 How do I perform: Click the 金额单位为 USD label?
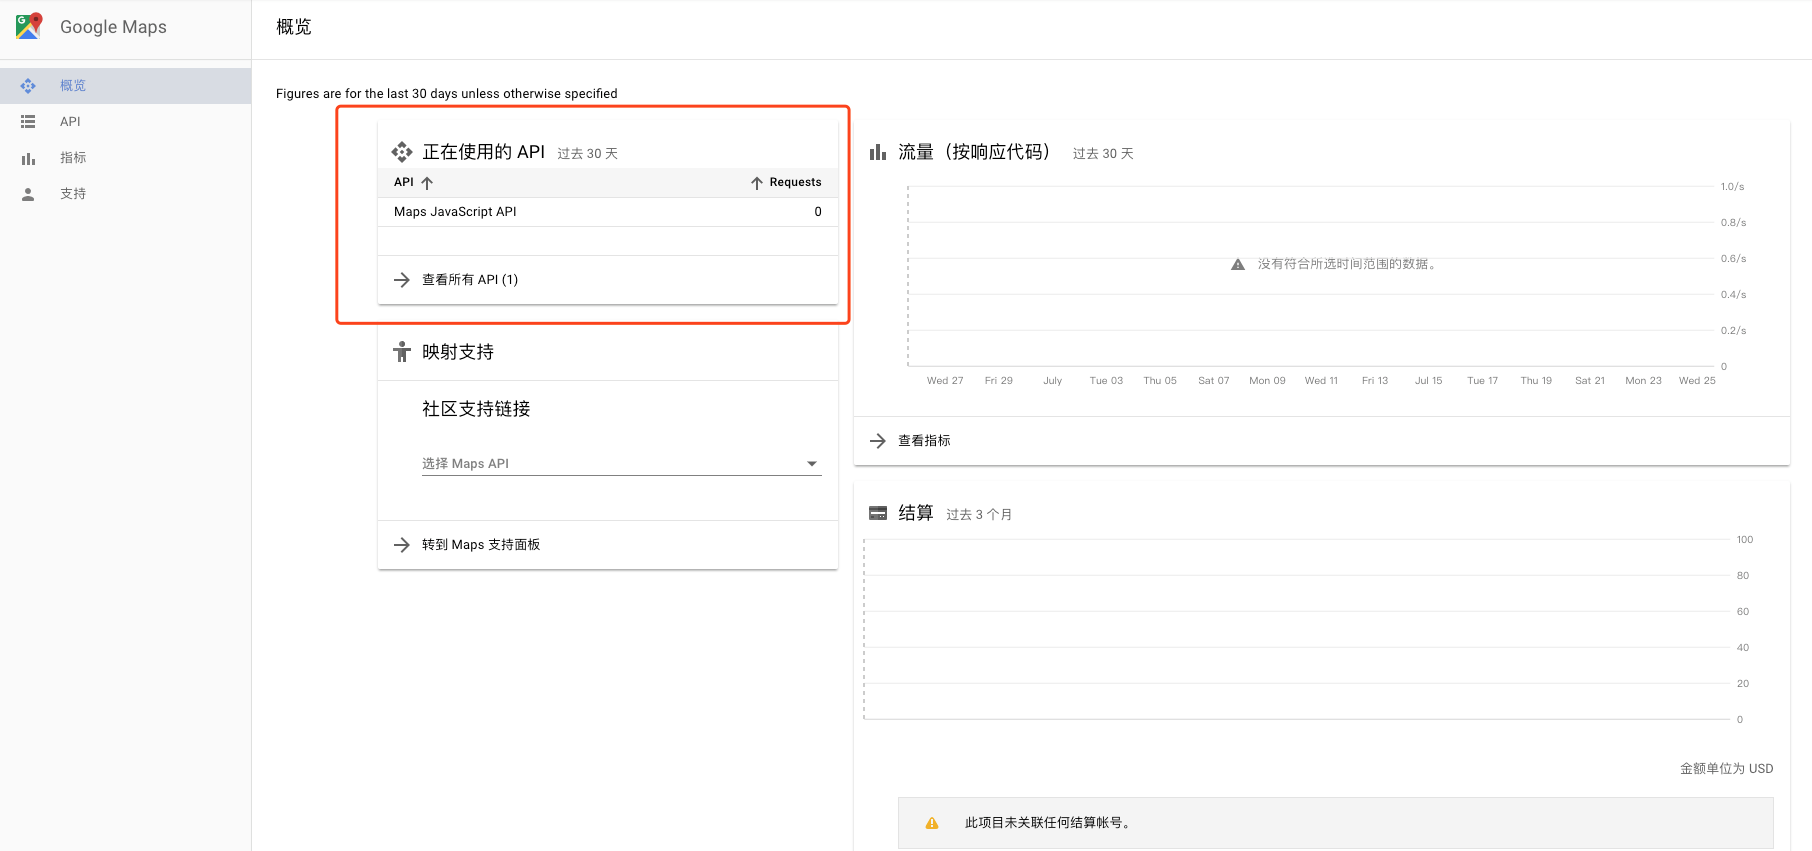coord(1726,769)
